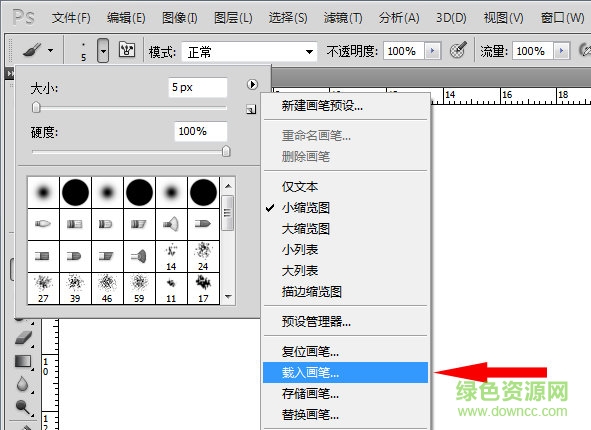This screenshot has height=430, width=591.
Task: Create new preset from this brush icon
Action: point(251,109)
